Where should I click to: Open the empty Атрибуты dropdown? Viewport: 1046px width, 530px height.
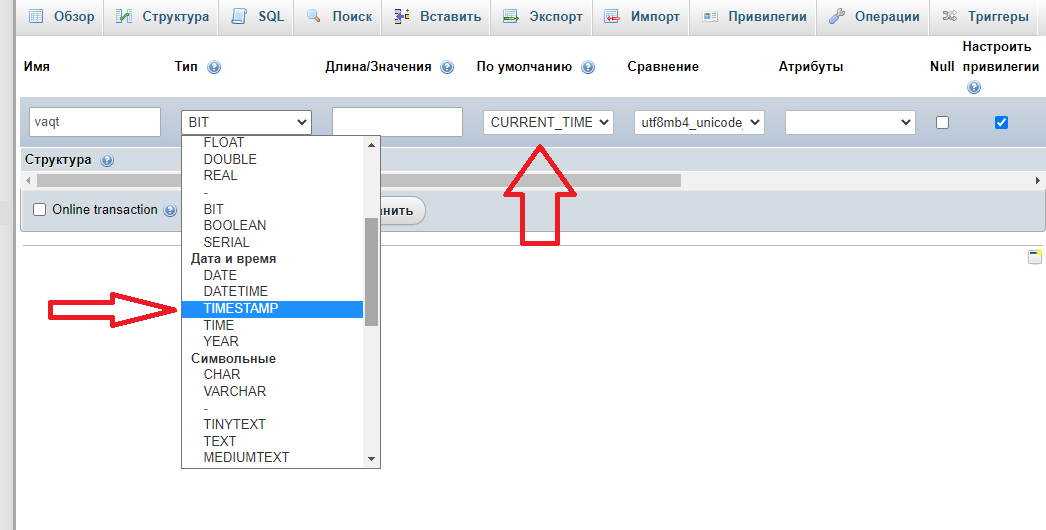point(850,122)
